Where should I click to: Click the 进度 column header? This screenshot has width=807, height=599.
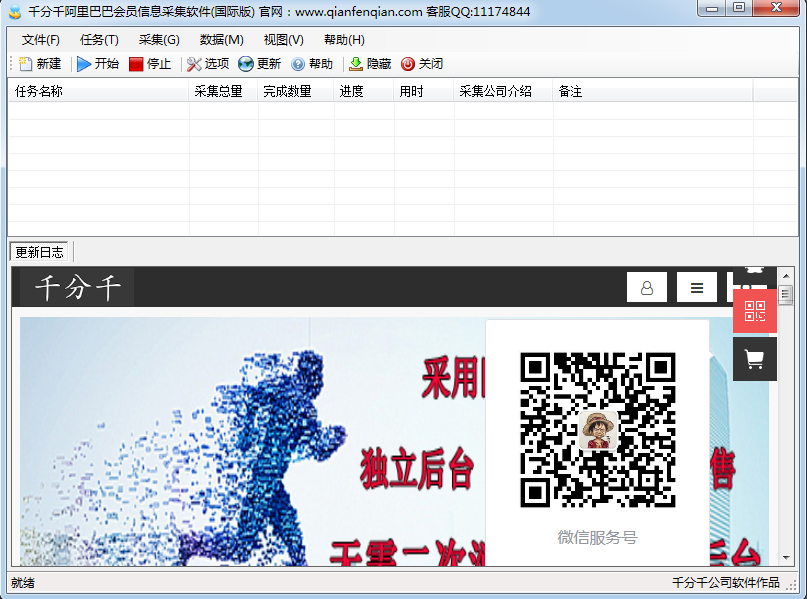tap(364, 92)
